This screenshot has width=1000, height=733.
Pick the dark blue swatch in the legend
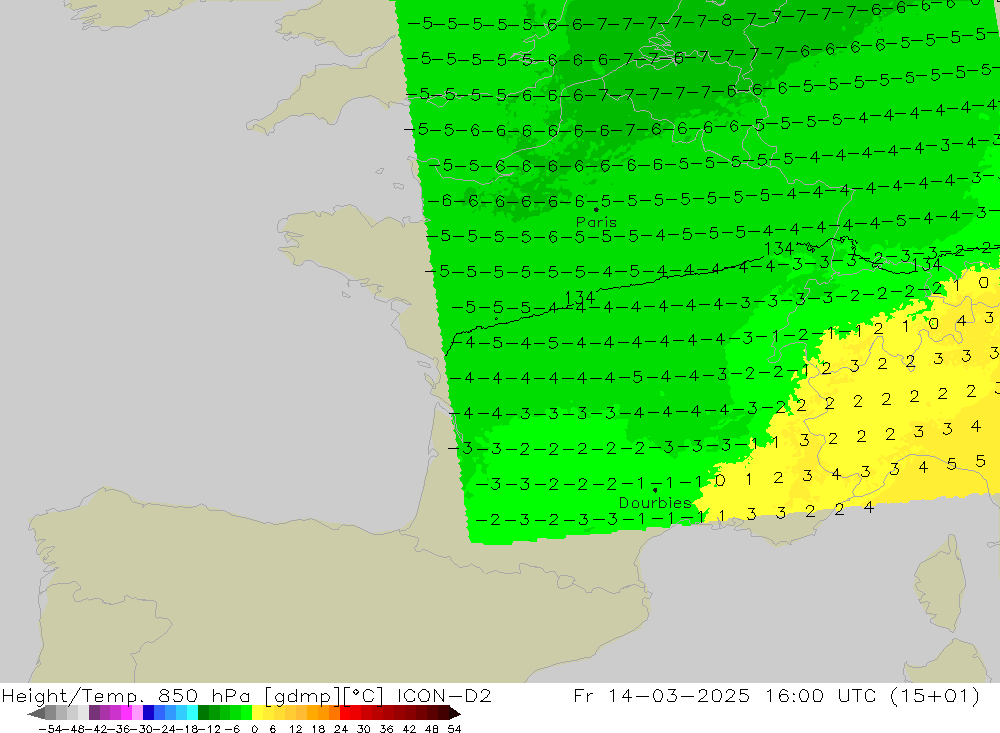point(149,713)
